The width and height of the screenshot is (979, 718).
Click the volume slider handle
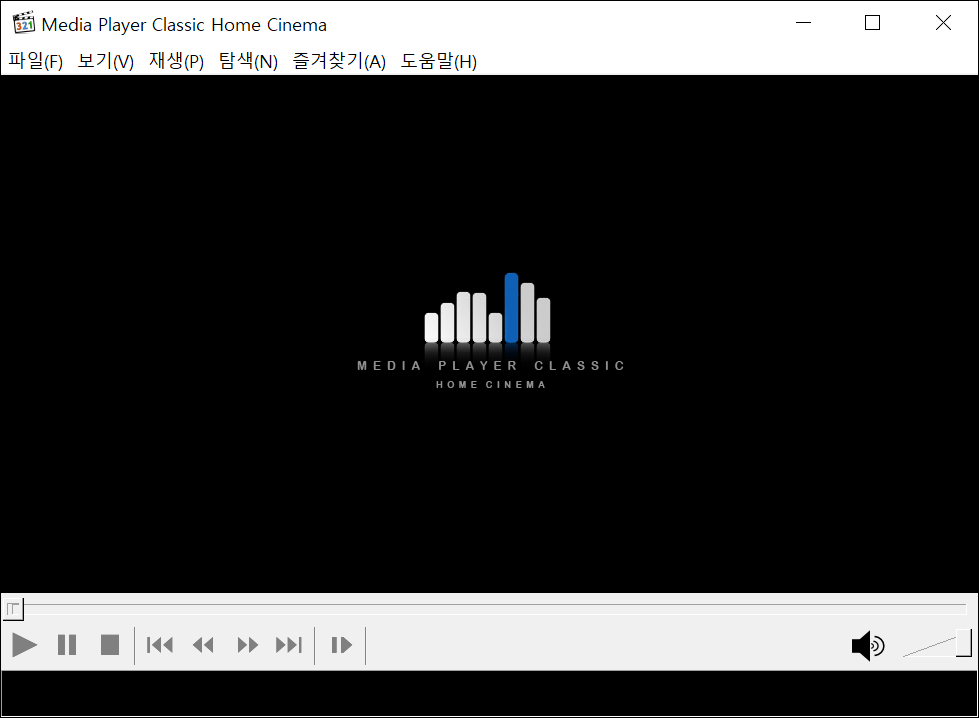click(963, 643)
